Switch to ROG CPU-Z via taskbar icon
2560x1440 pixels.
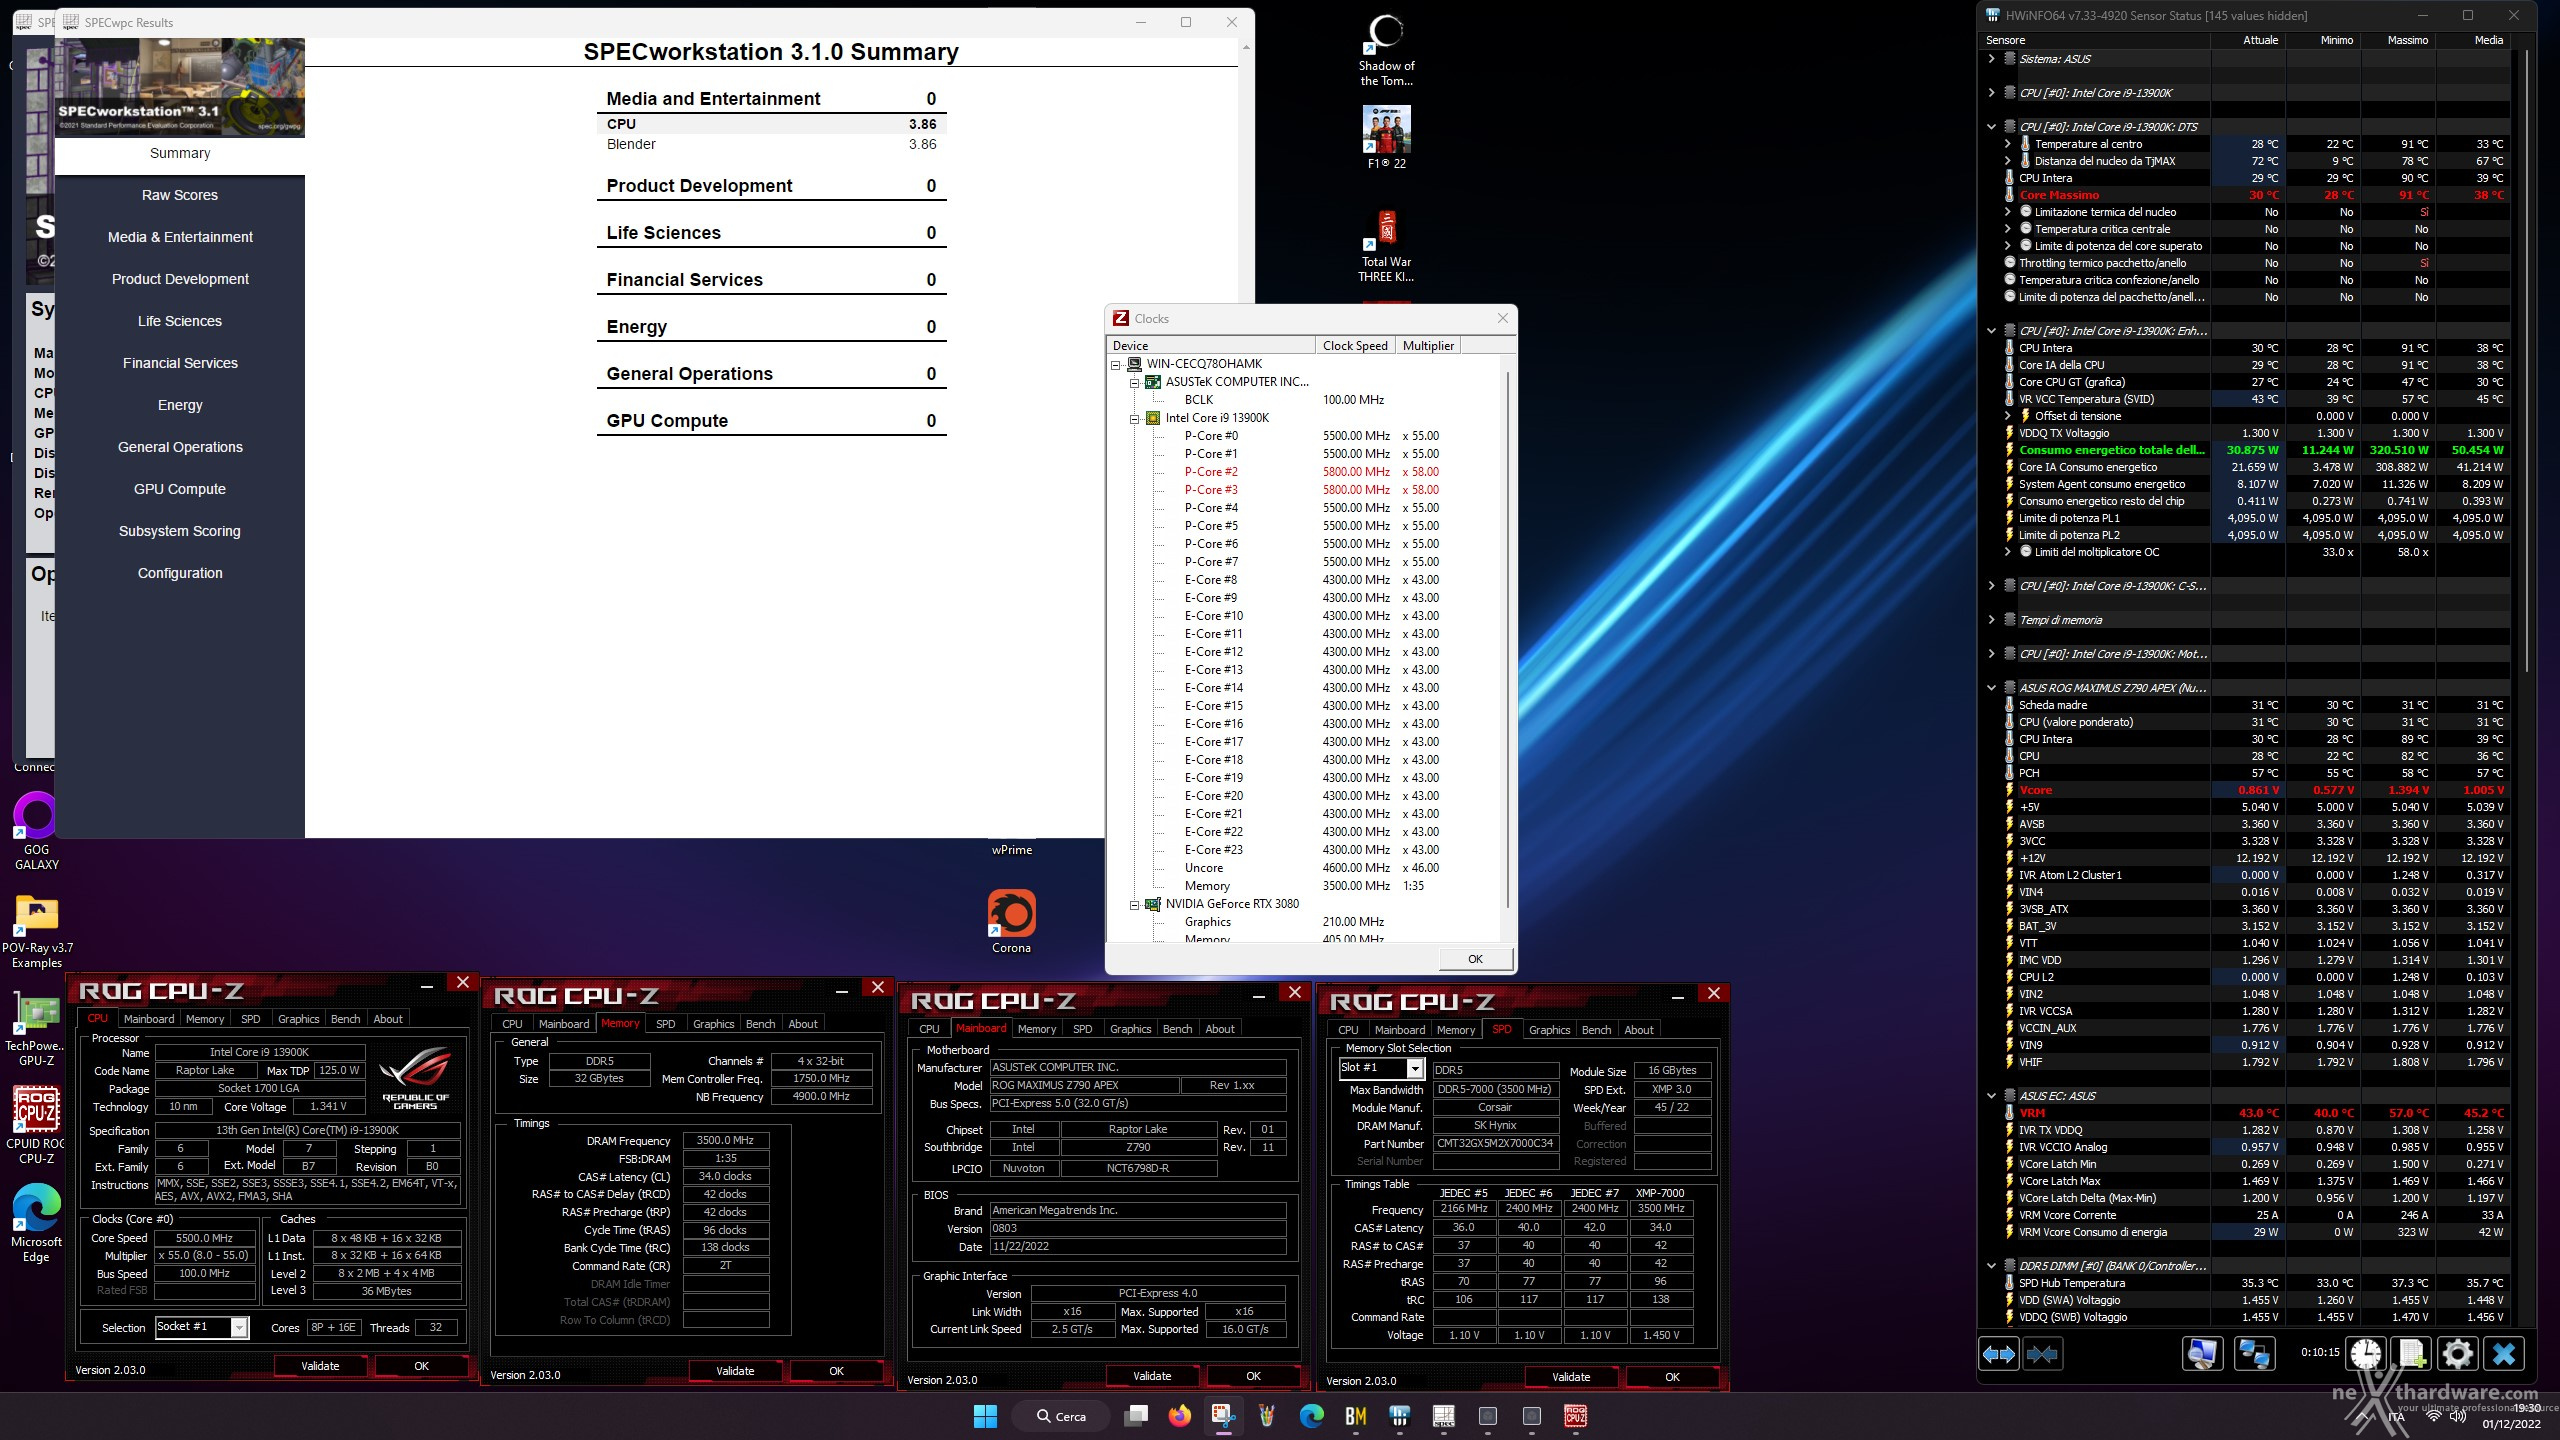click(x=1575, y=1416)
